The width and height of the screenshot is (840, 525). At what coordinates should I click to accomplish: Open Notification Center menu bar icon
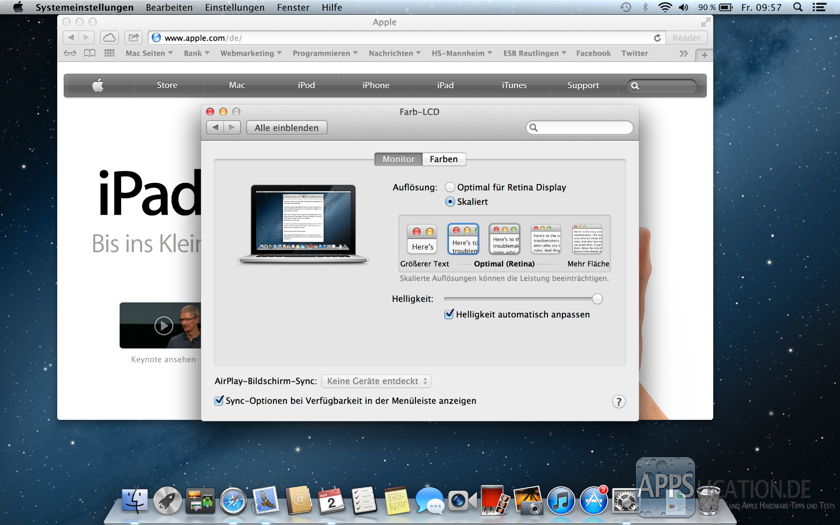[x=819, y=7]
